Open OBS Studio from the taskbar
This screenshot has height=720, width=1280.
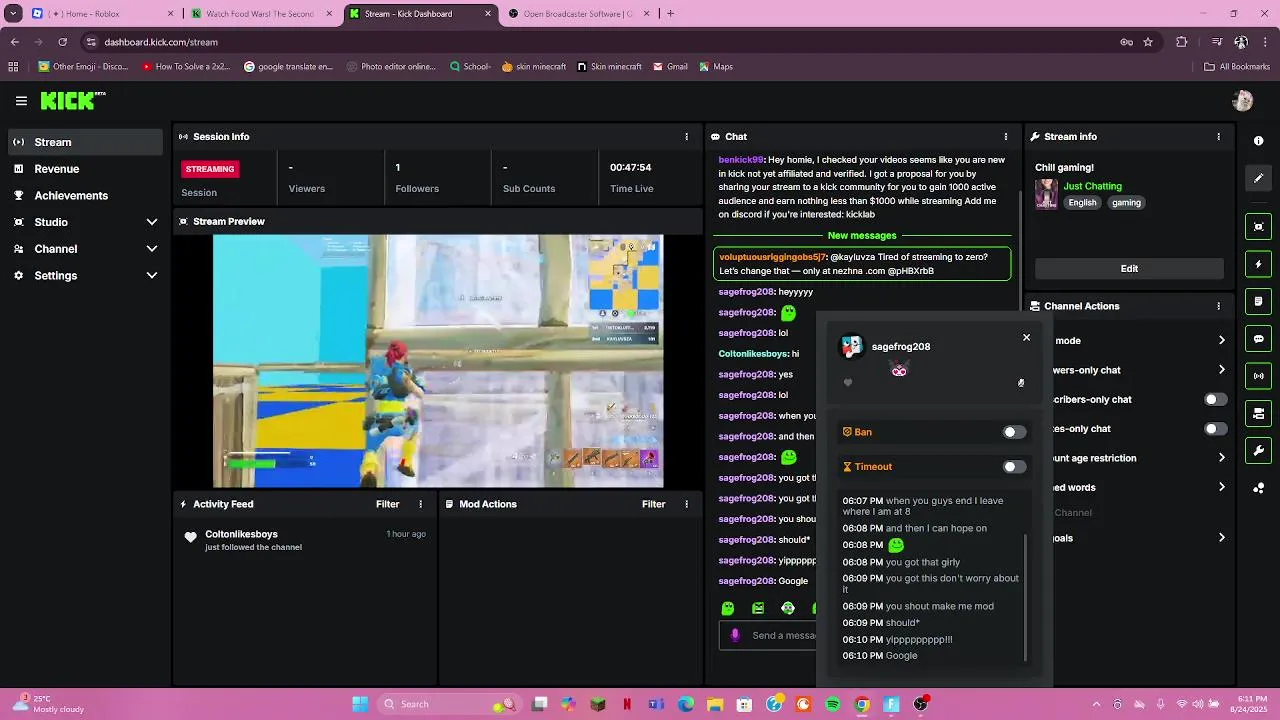pos(921,704)
